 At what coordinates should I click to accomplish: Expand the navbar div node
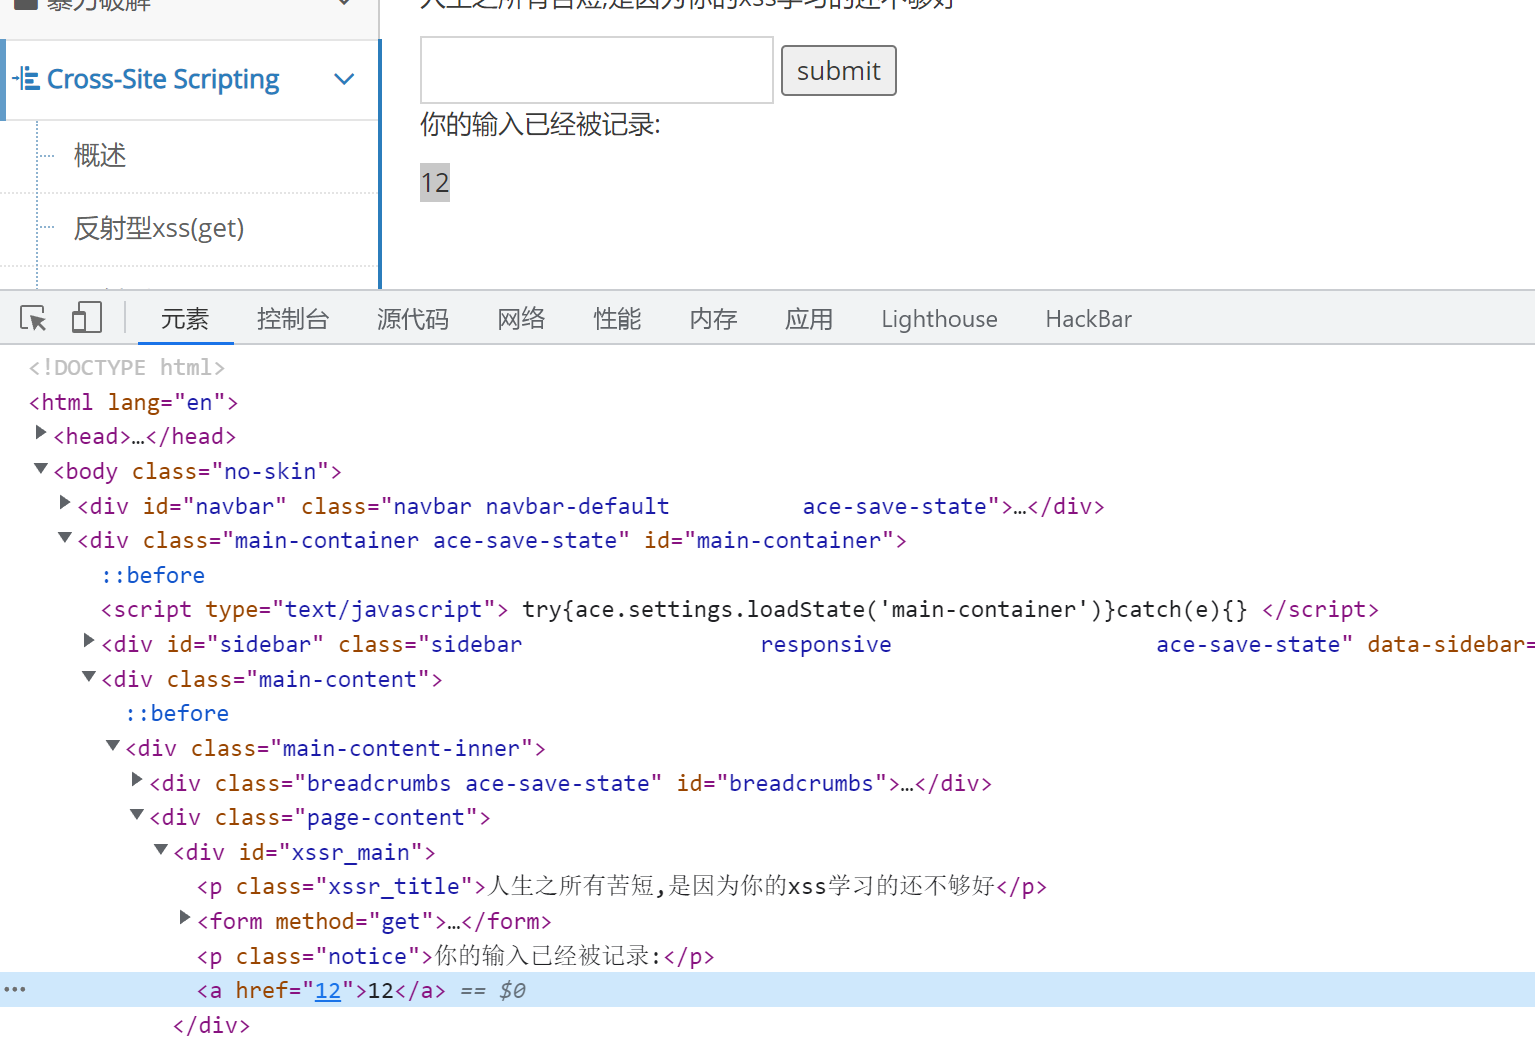65,502
